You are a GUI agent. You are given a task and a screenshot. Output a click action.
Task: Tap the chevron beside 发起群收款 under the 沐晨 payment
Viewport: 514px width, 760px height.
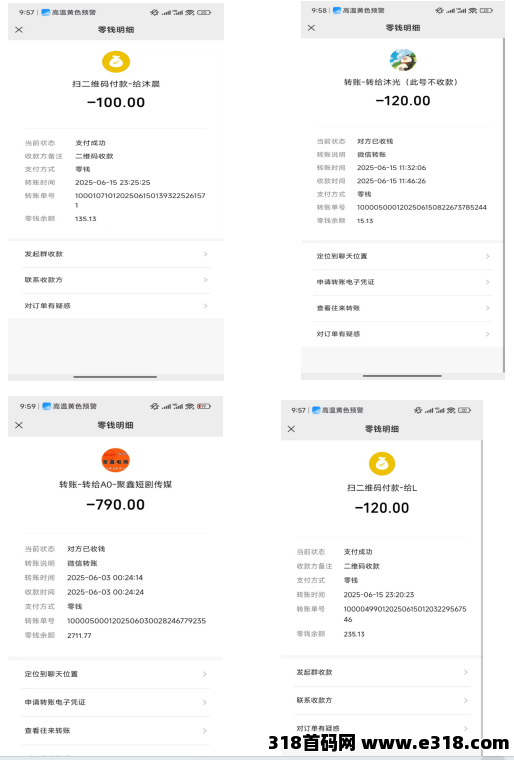coord(206,254)
